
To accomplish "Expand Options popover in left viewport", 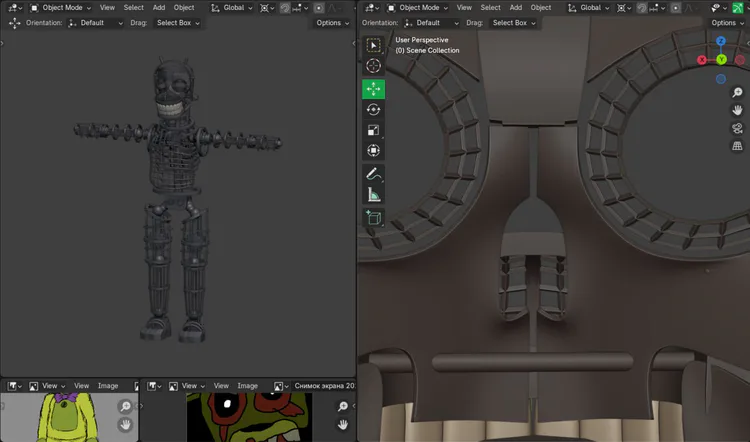I will coord(332,23).
